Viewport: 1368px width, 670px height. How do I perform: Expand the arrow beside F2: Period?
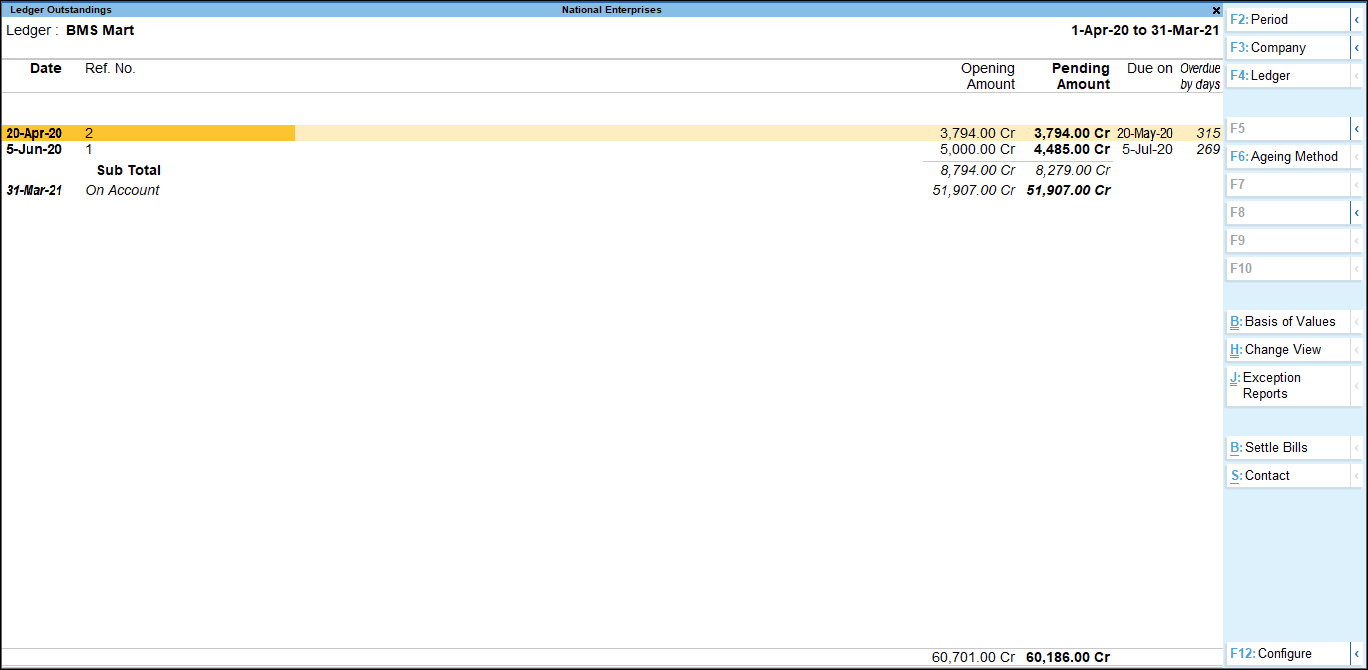[x=1357, y=20]
